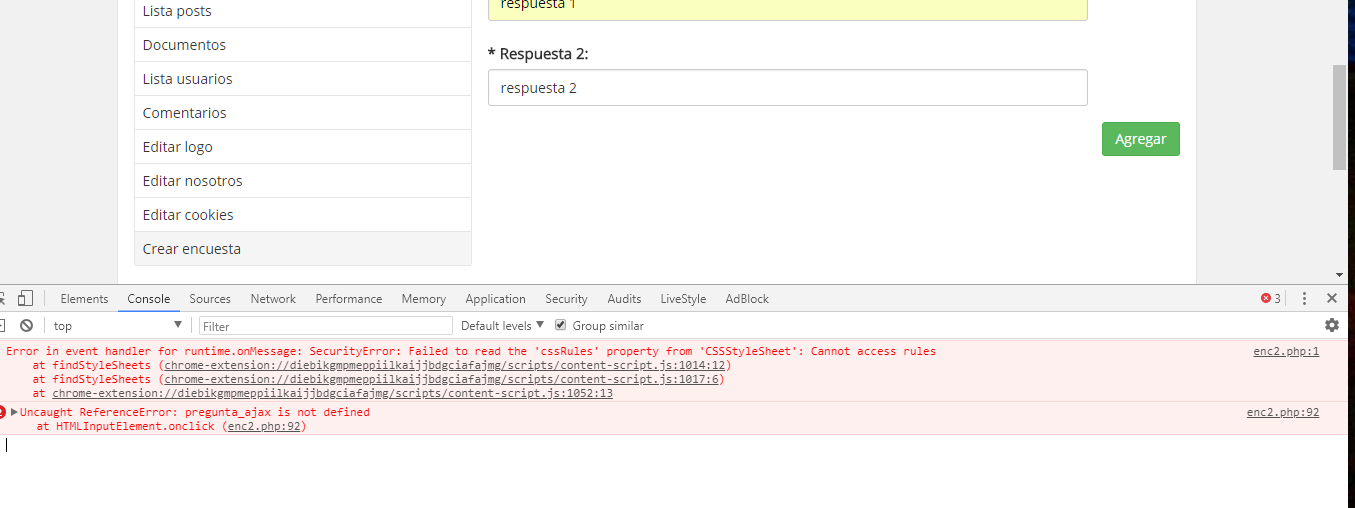Image resolution: width=1355 pixels, height=508 pixels.
Task: Clear the console with the clear icon
Action: point(27,325)
